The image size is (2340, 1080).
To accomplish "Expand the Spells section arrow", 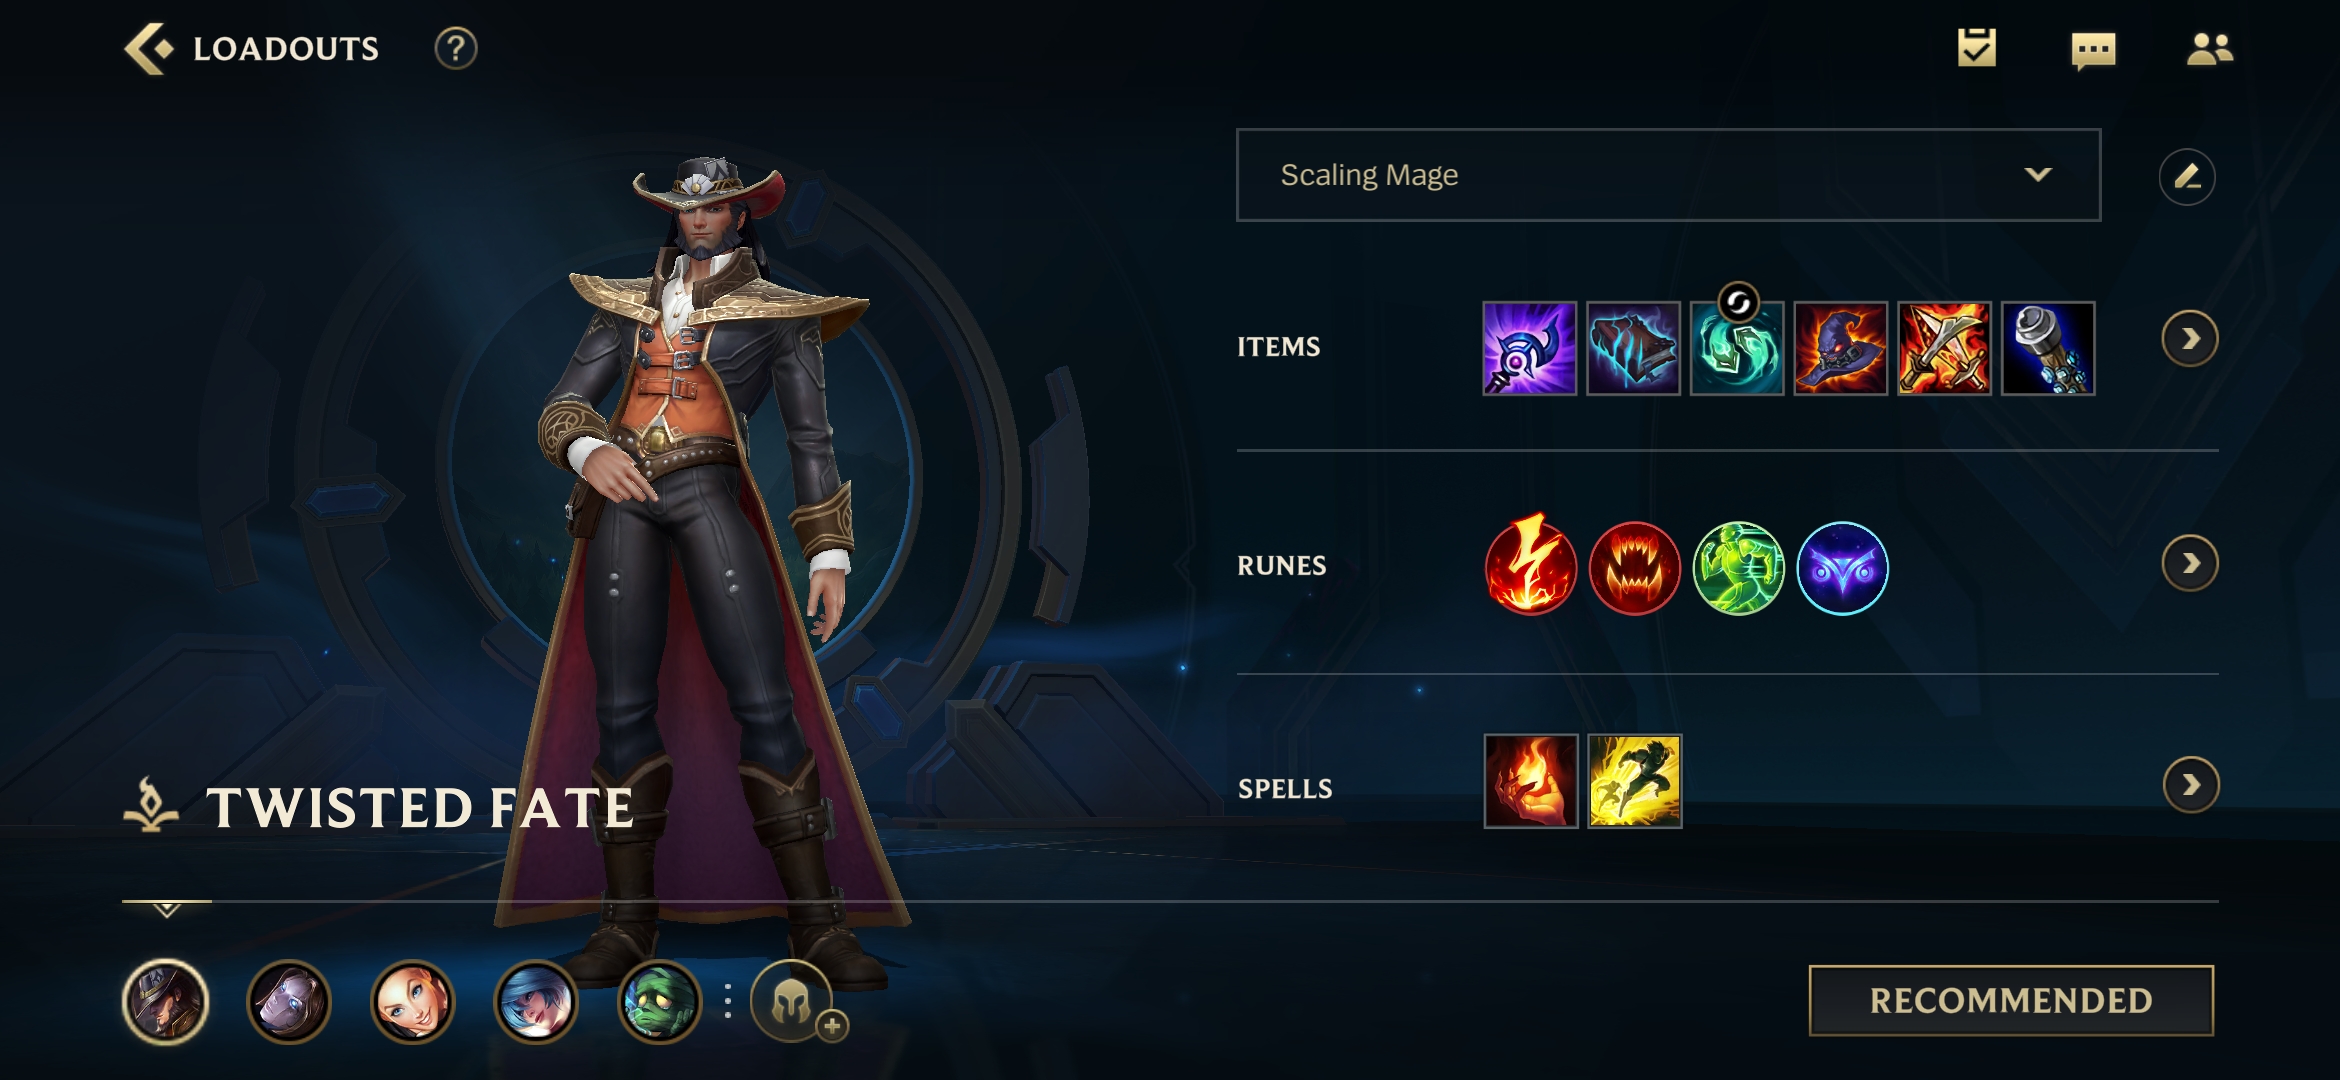I will click(x=2190, y=785).
